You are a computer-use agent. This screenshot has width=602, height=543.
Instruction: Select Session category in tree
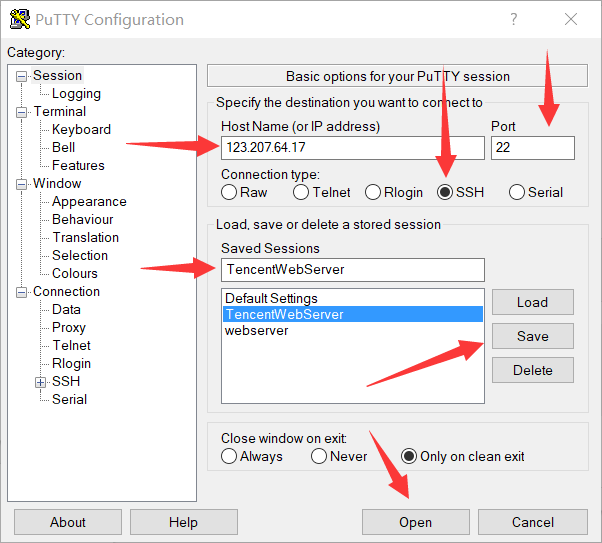[58, 75]
